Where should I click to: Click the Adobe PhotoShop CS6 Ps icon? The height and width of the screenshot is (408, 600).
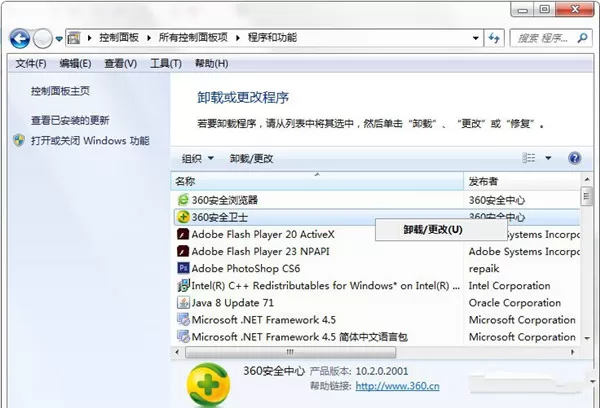point(183,268)
